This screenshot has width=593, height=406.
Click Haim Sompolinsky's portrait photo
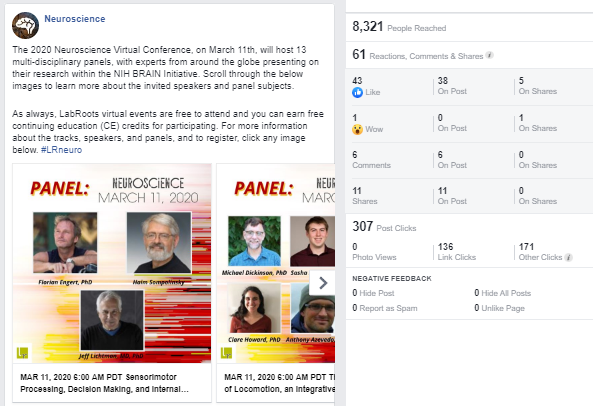click(x=159, y=243)
